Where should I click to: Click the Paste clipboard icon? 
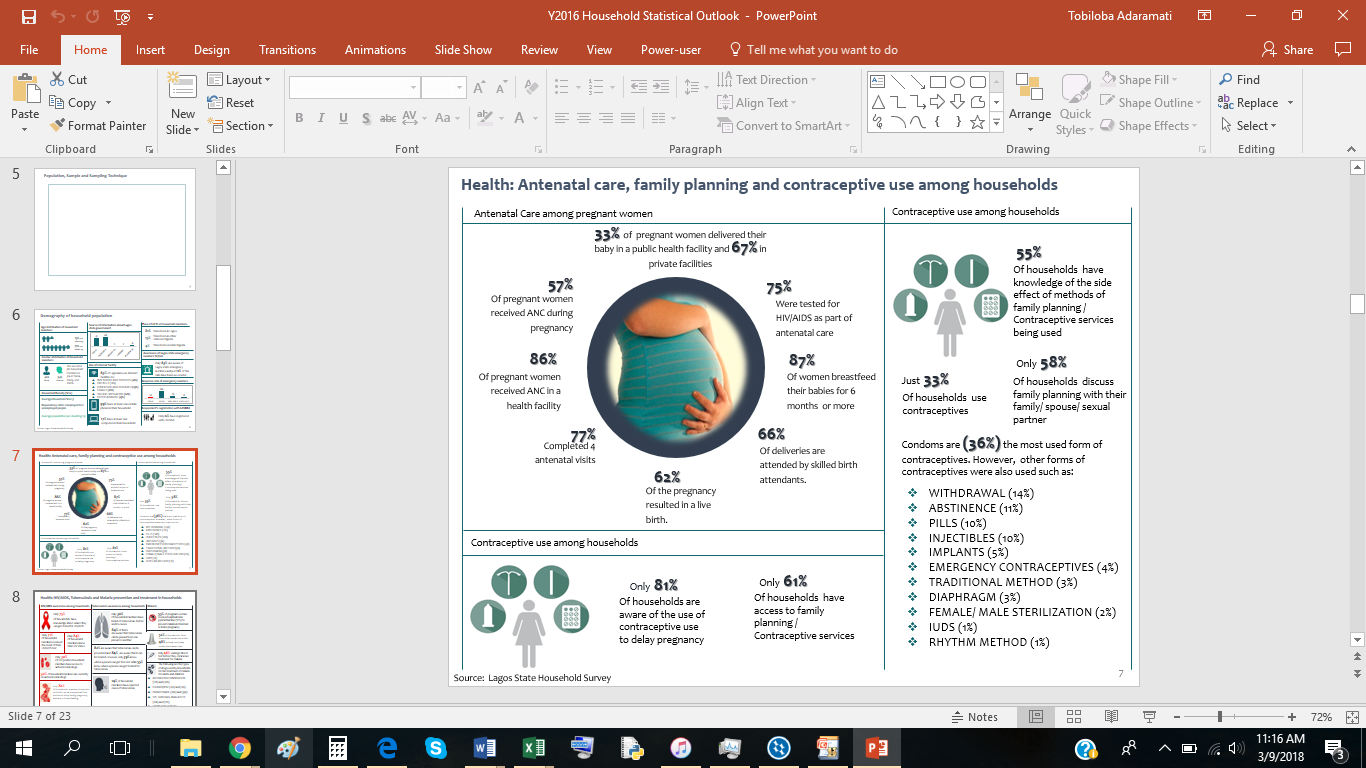pyautogui.click(x=25, y=91)
